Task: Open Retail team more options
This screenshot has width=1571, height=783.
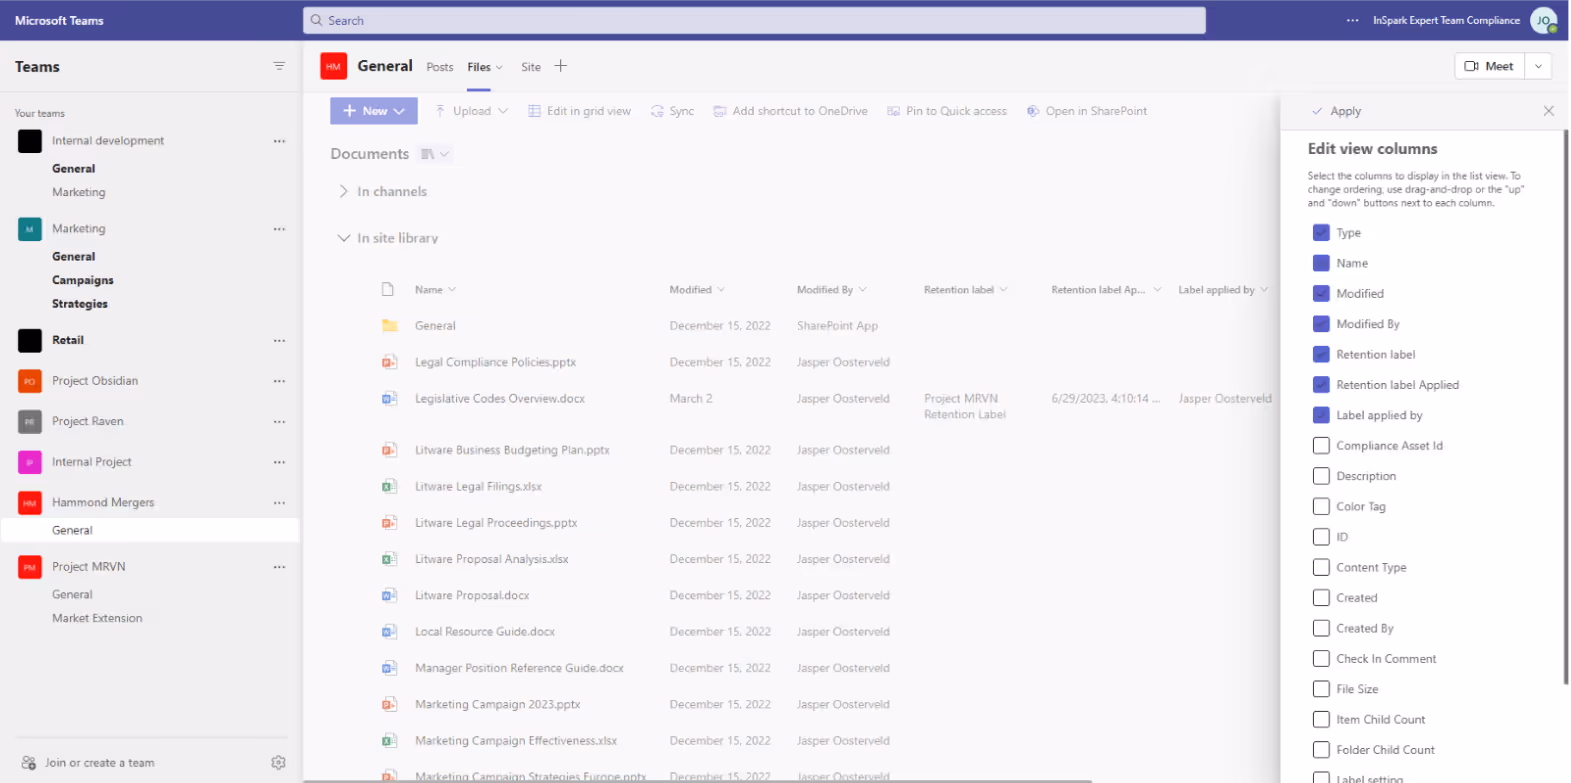Action: pos(279,341)
